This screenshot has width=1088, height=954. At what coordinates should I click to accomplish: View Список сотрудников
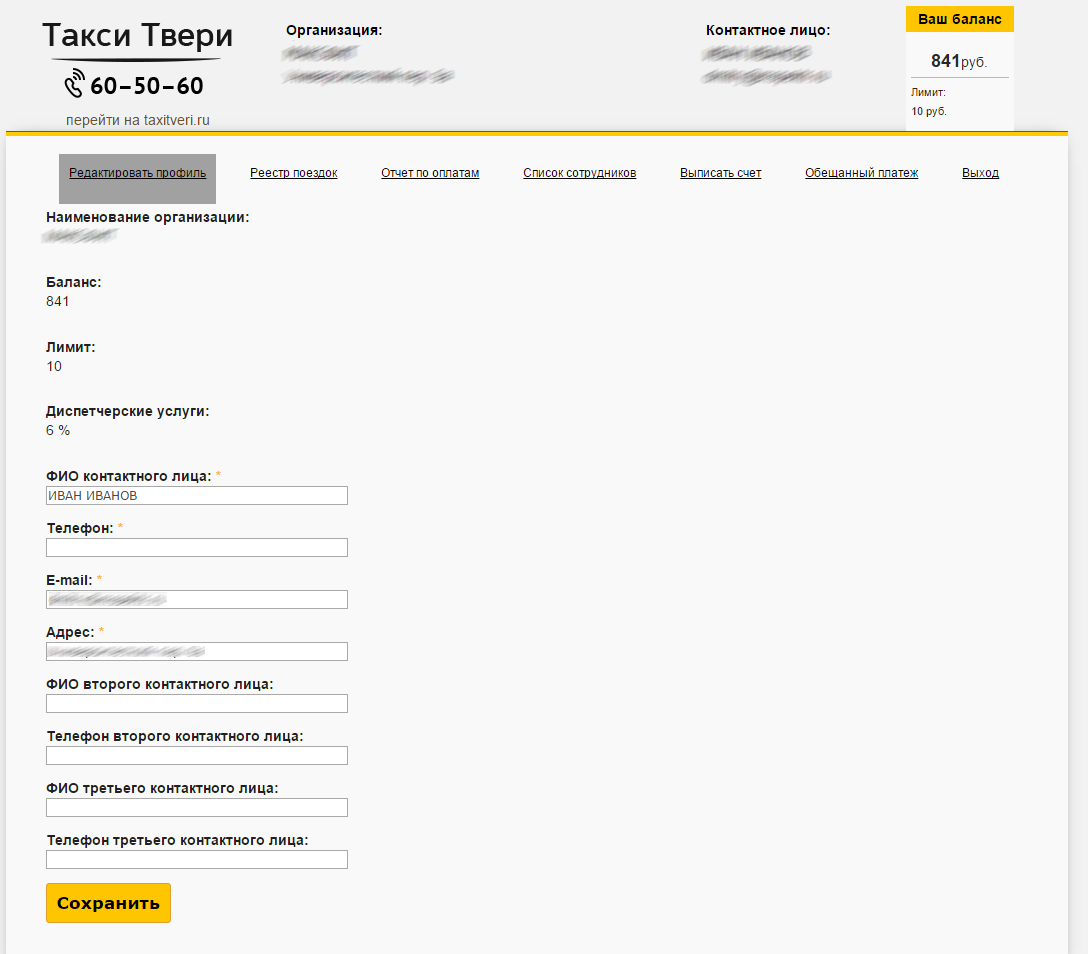coord(579,173)
